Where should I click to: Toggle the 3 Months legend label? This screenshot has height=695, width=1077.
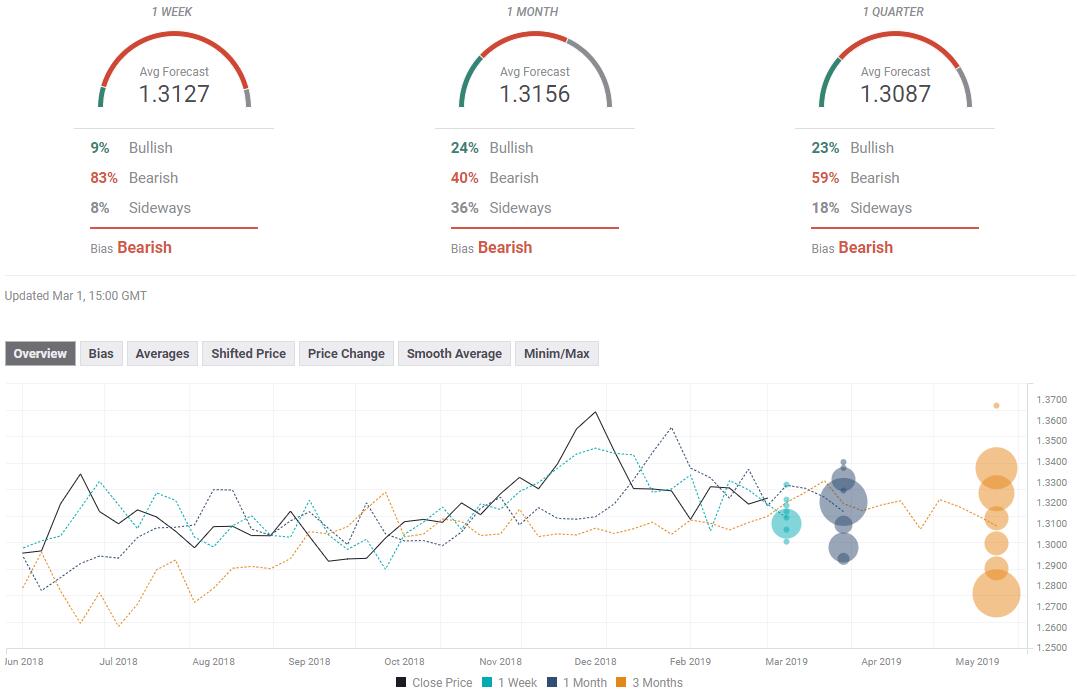[657, 683]
